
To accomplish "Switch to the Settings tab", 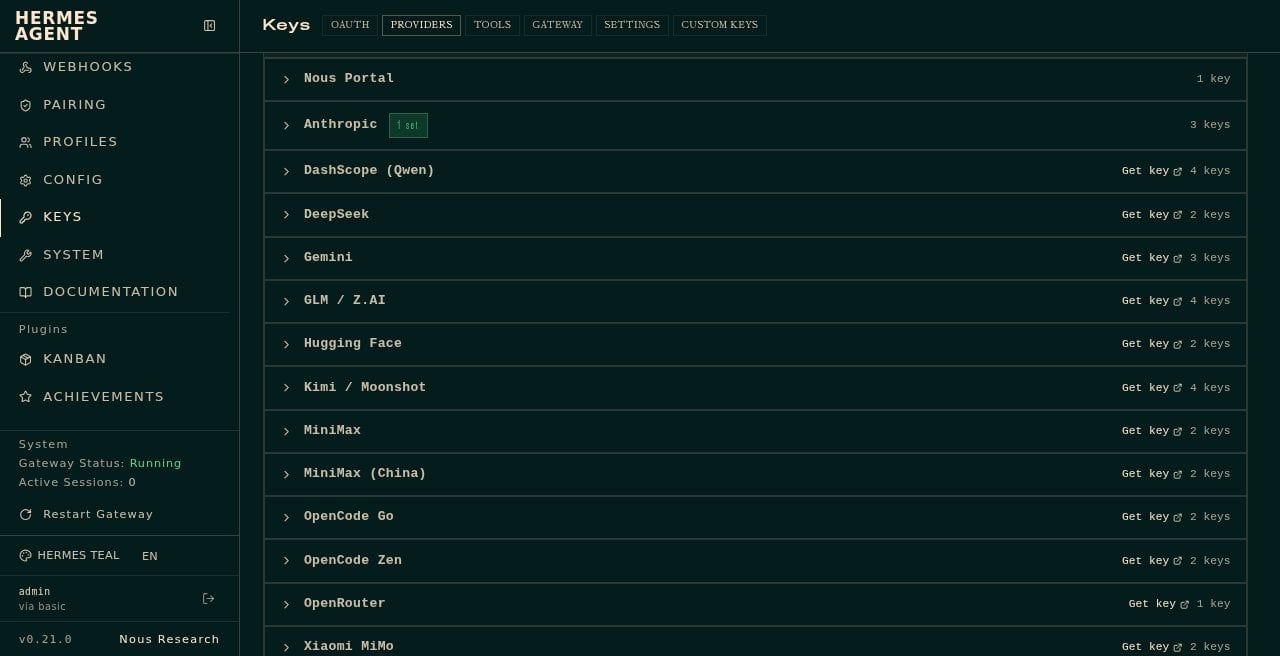I will (632, 25).
